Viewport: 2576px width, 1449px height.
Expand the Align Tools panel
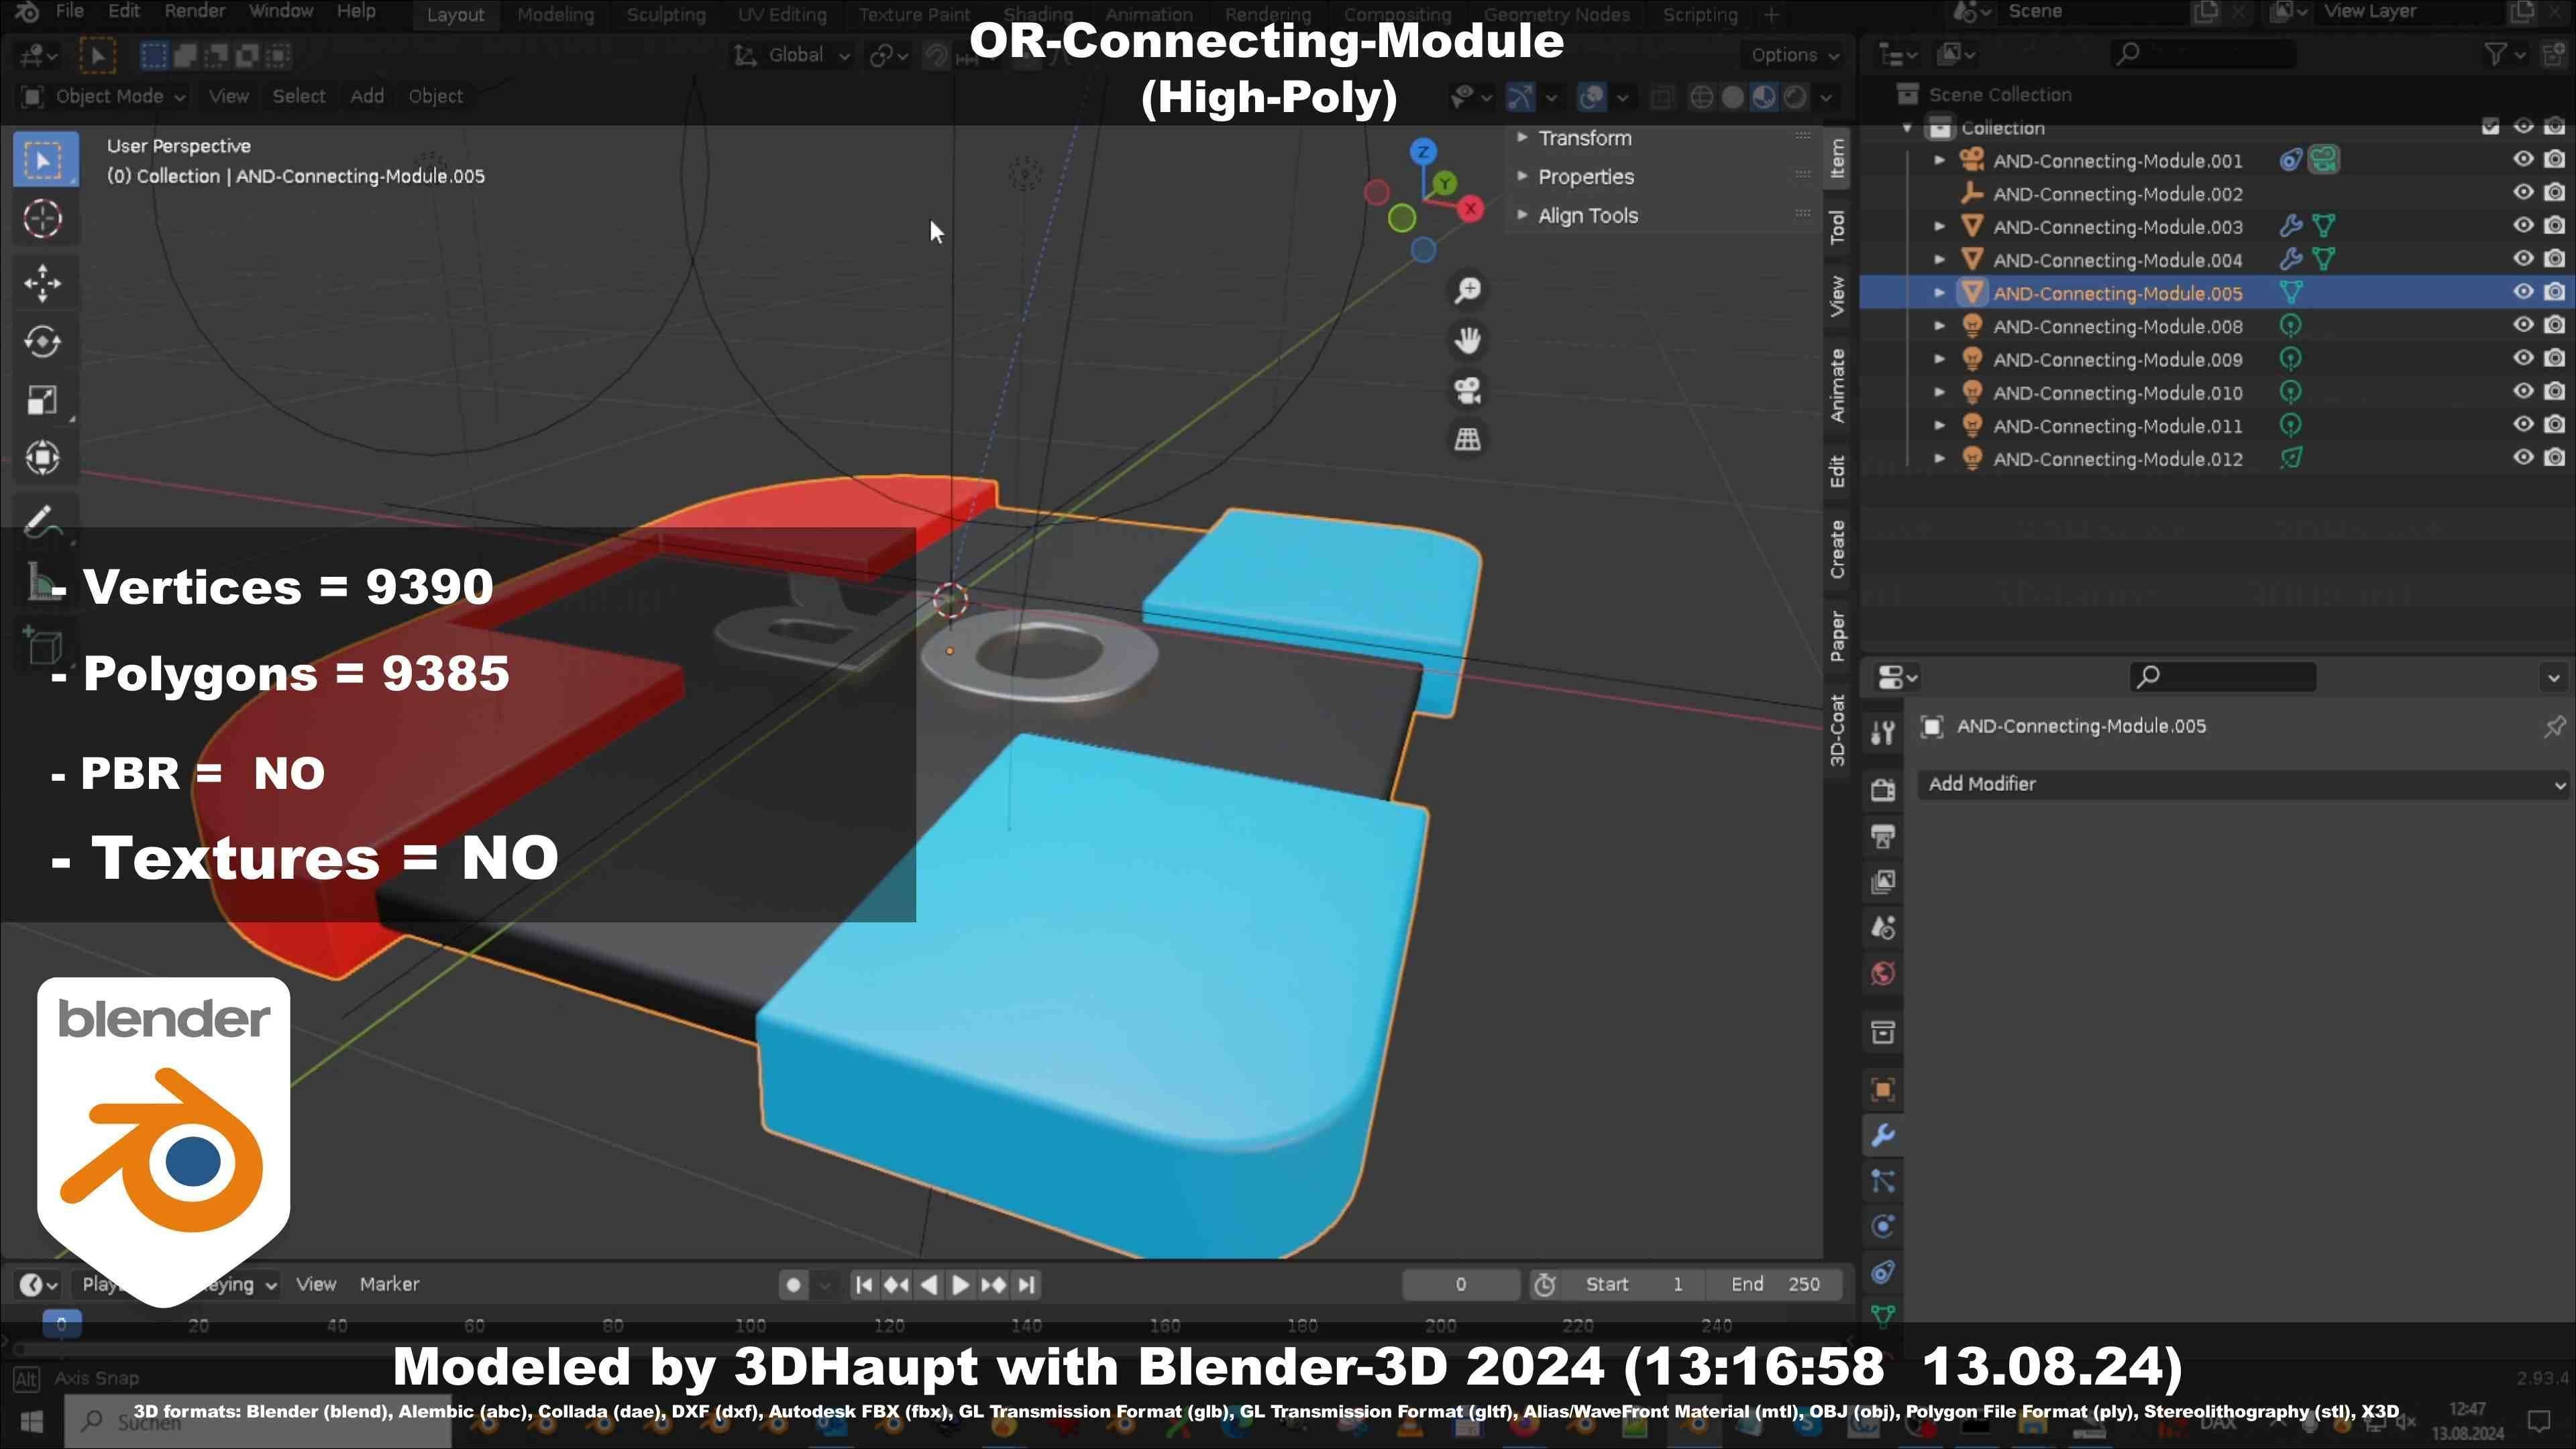(x=1587, y=216)
